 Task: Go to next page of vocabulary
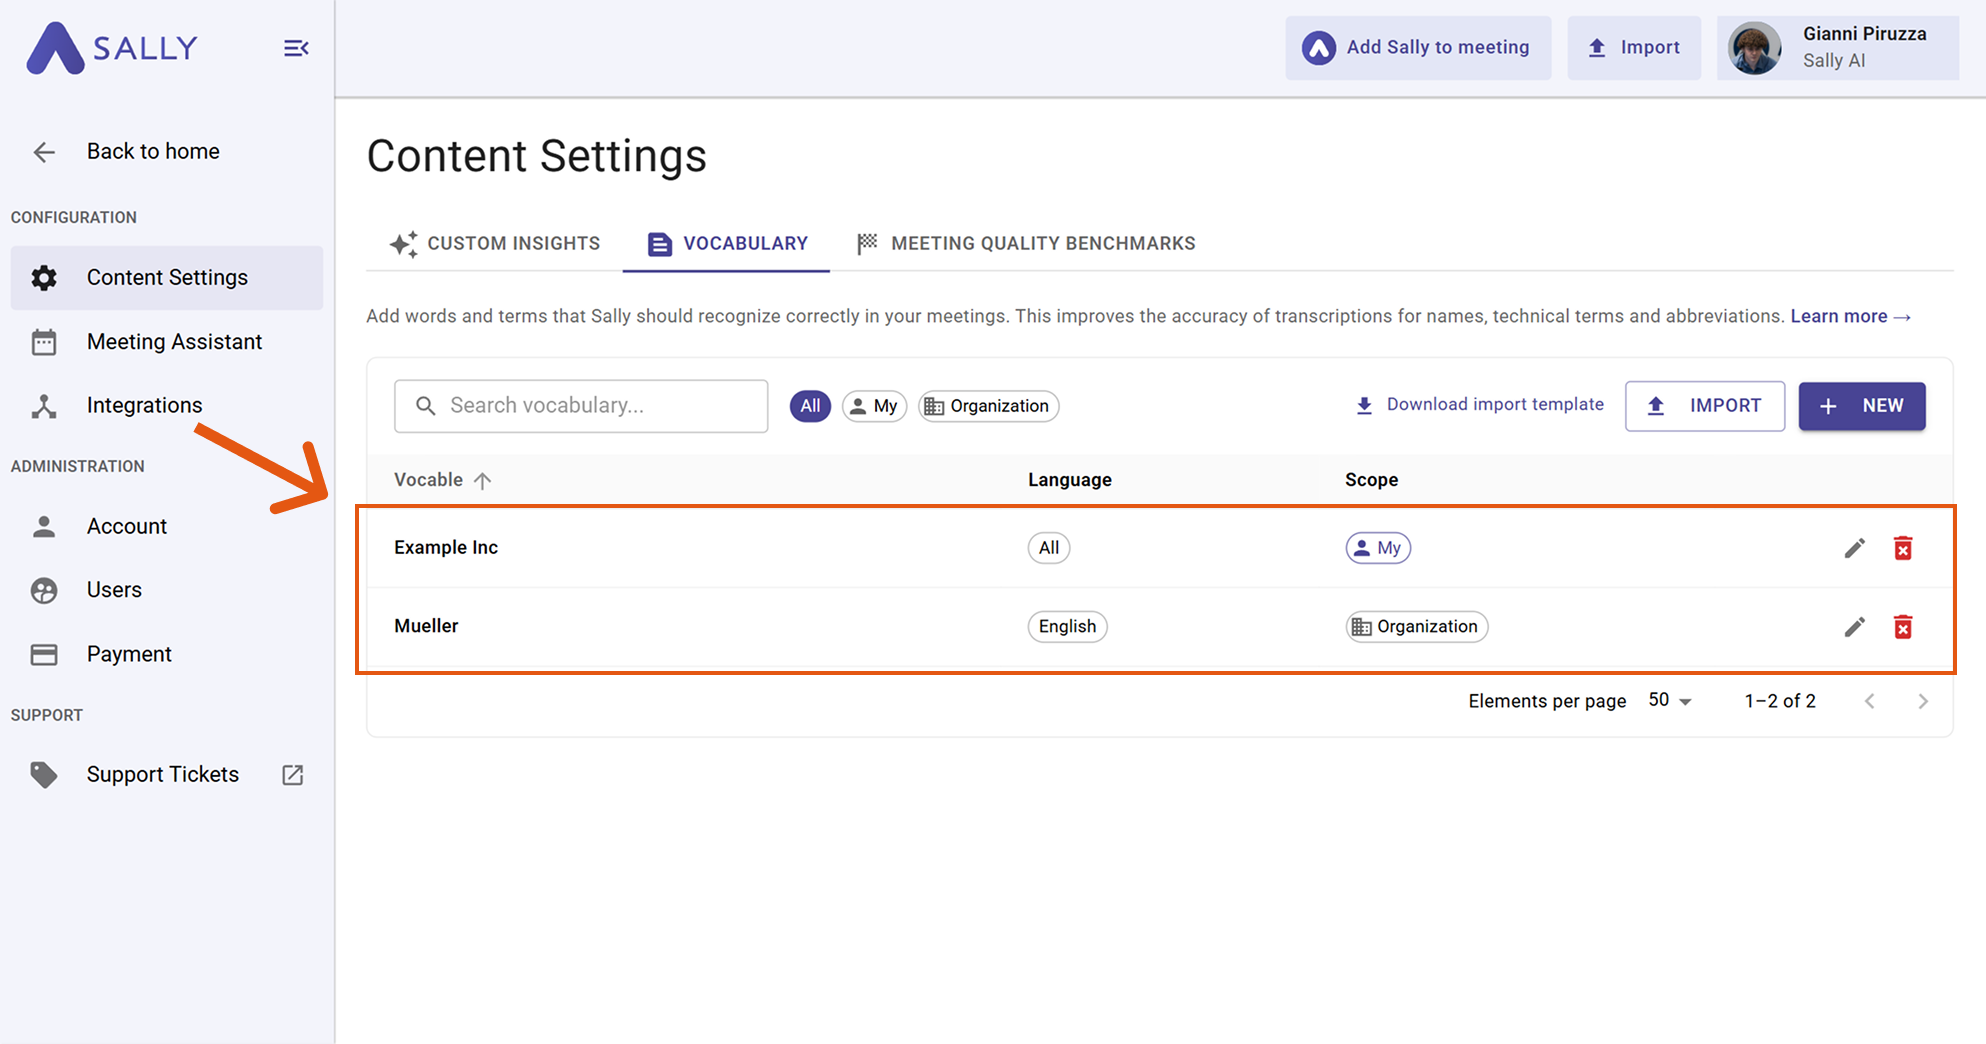pos(1922,701)
